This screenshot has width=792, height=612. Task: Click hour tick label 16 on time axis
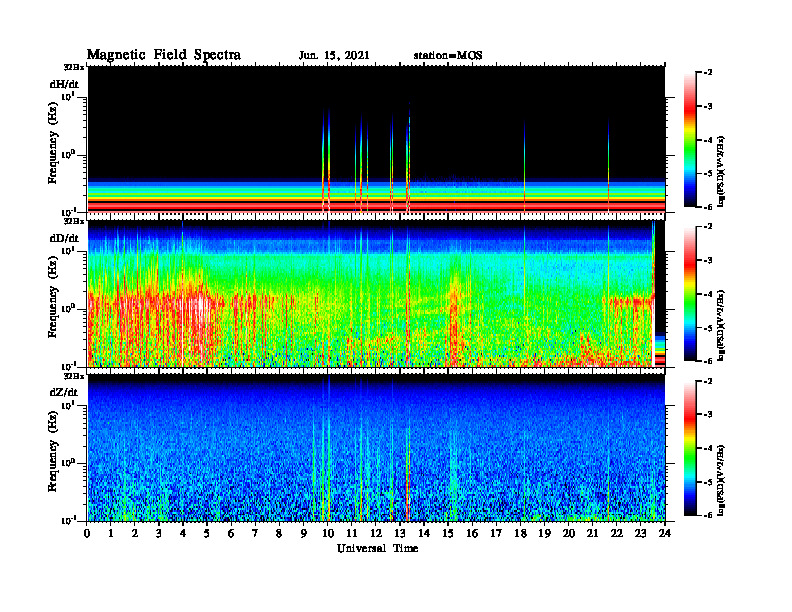pyautogui.click(x=472, y=533)
